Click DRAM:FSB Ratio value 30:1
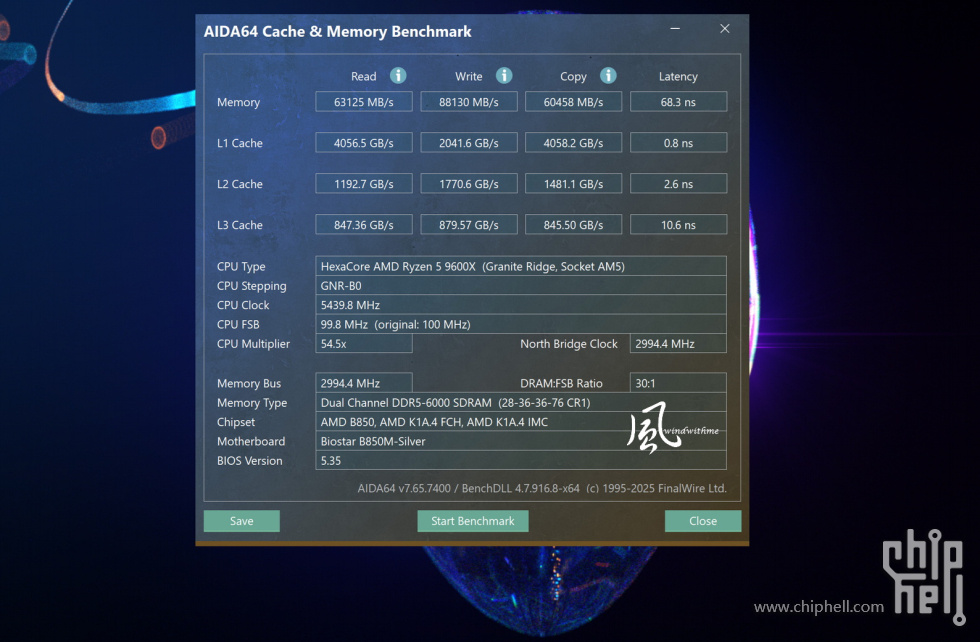This screenshot has height=642, width=980. tap(679, 383)
